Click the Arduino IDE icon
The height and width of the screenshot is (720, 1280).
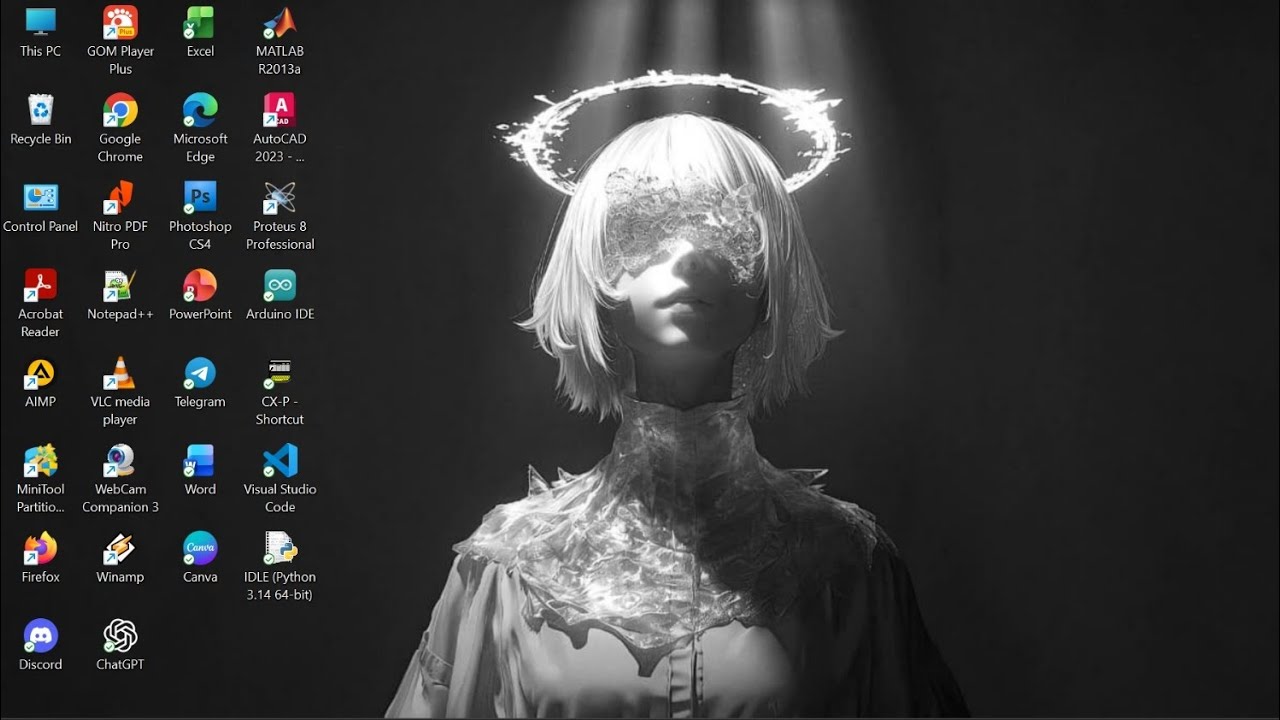[280, 285]
